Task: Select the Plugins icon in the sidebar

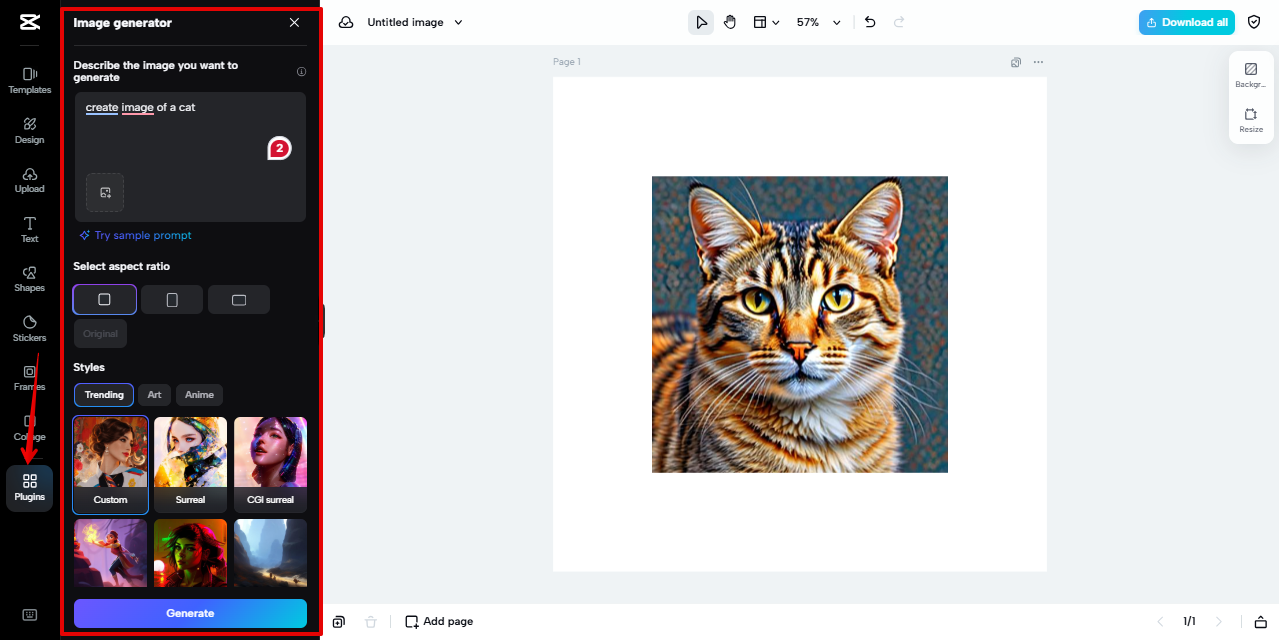Action: [x=29, y=488]
